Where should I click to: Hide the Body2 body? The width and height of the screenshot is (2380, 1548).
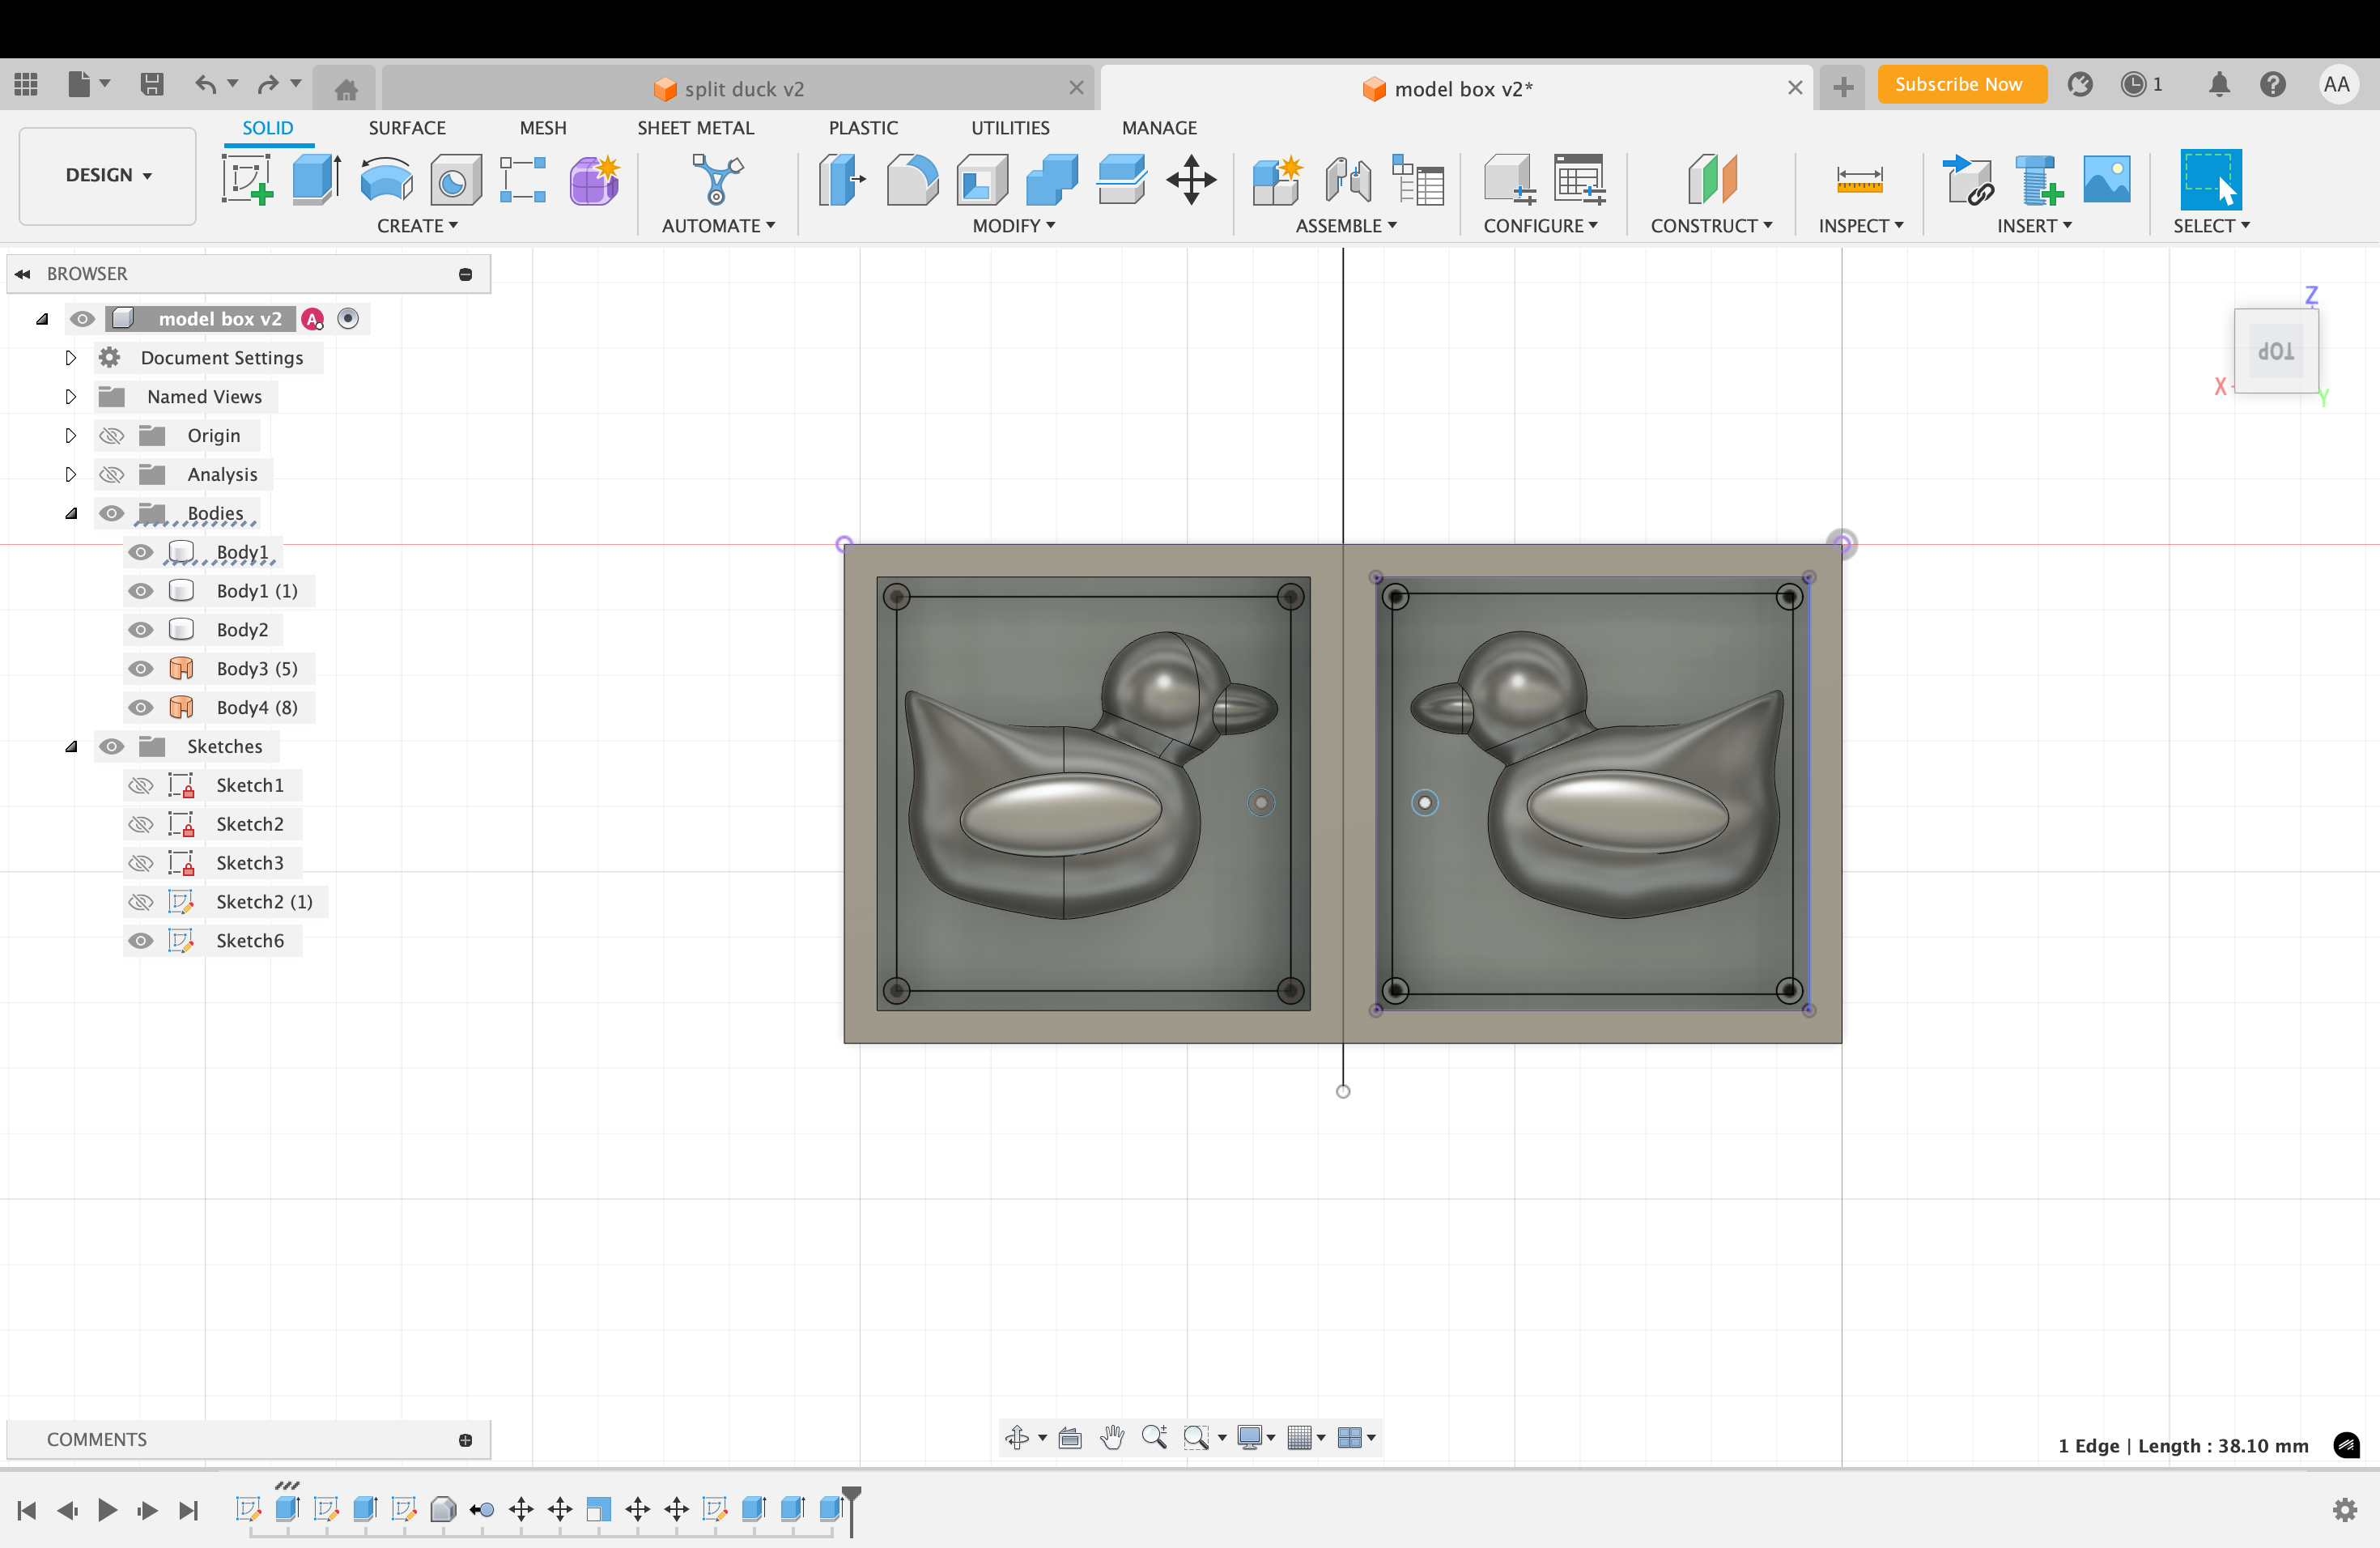pyautogui.click(x=141, y=630)
